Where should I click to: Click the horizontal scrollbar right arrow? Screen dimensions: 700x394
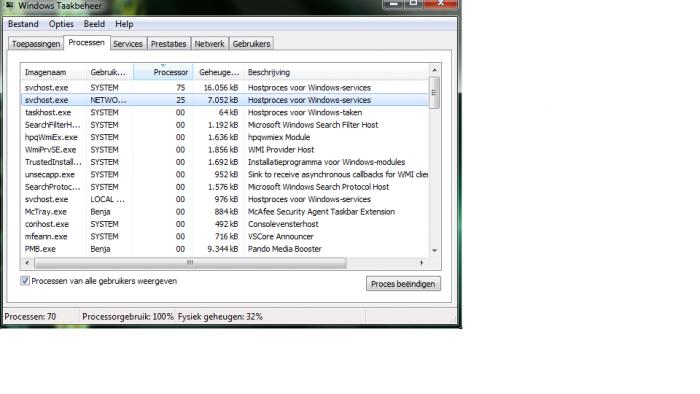click(x=421, y=263)
